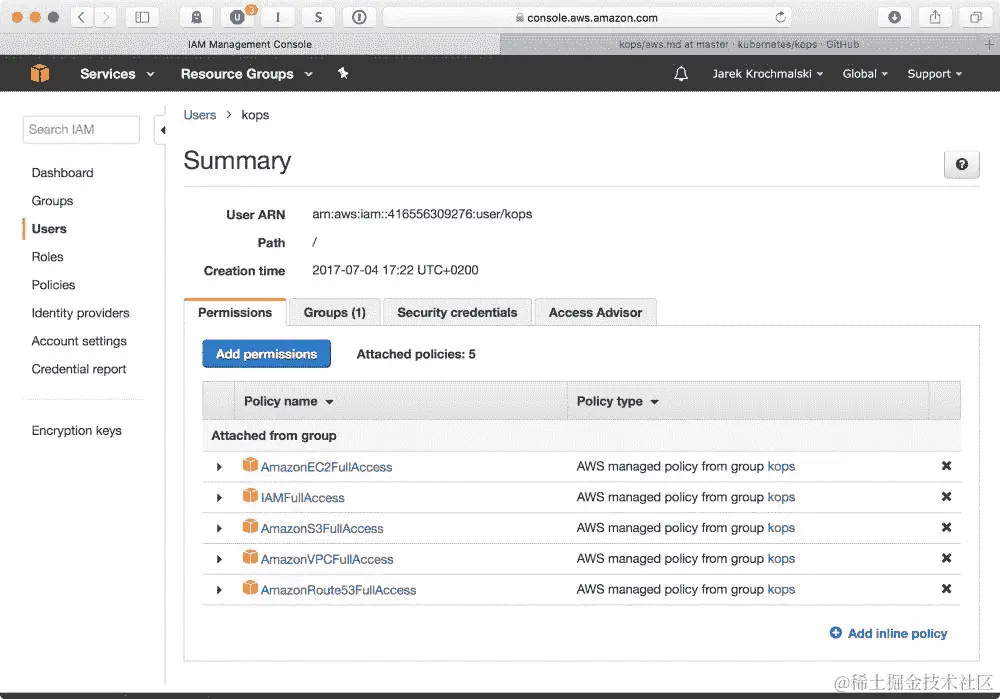Open Roles in IAM sidebar
This screenshot has height=699, width=1000.
pos(48,257)
